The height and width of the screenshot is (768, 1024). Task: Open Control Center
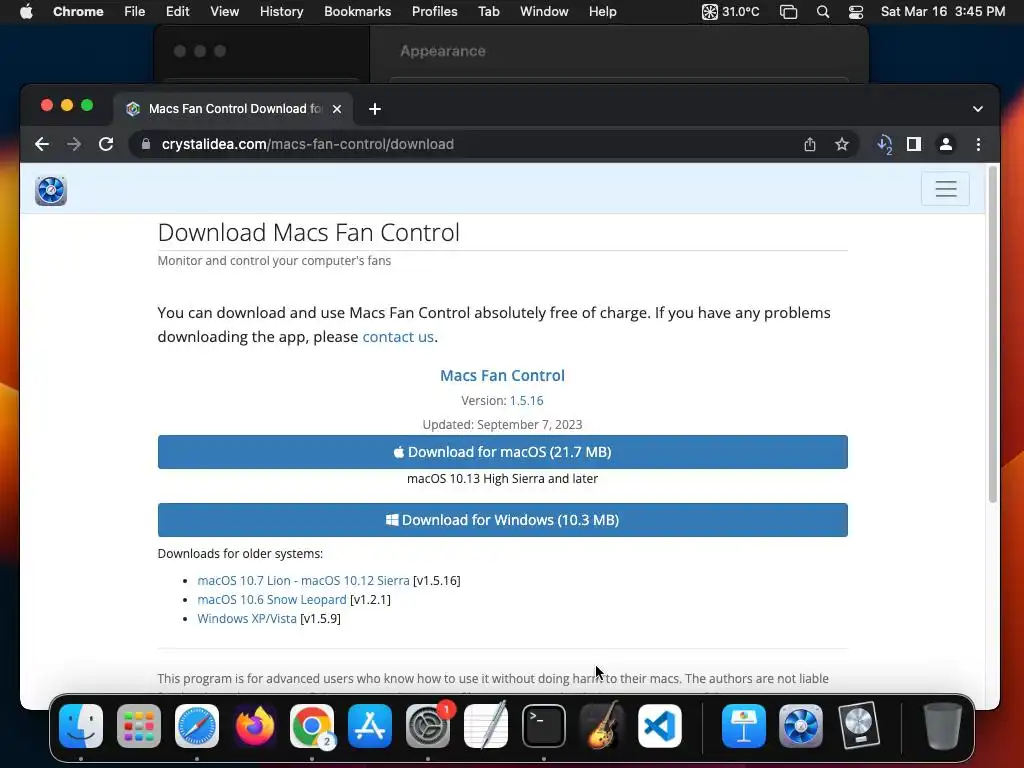[856, 12]
